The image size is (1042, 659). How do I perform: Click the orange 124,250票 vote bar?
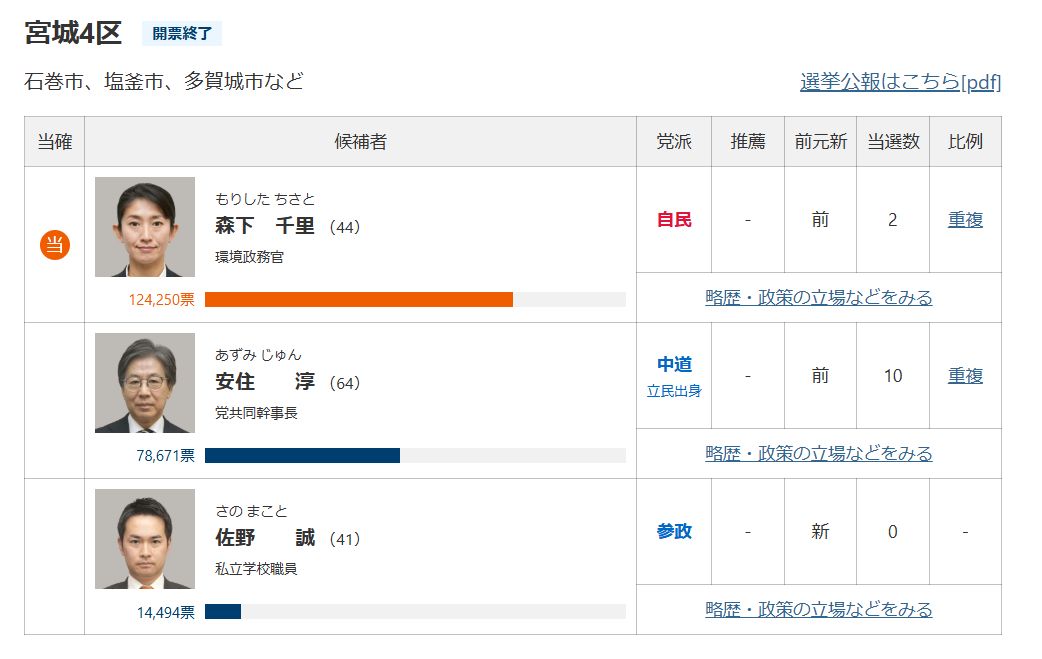(x=359, y=299)
